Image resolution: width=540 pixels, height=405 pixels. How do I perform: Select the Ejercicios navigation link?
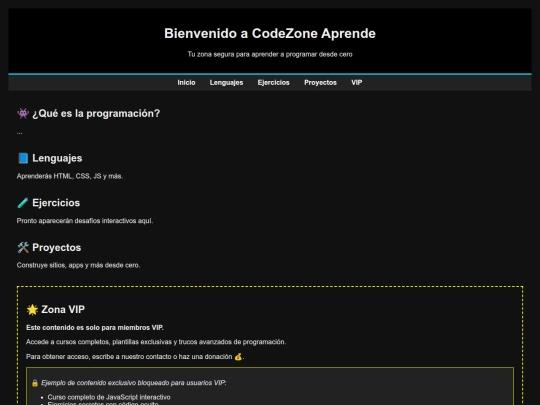(273, 83)
